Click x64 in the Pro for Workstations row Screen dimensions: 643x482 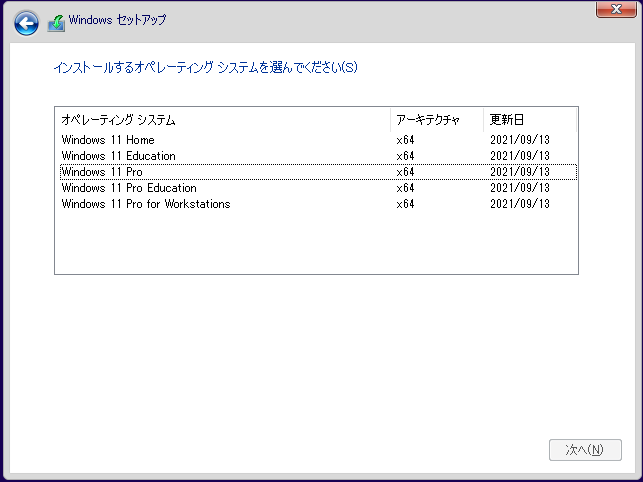[405, 204]
